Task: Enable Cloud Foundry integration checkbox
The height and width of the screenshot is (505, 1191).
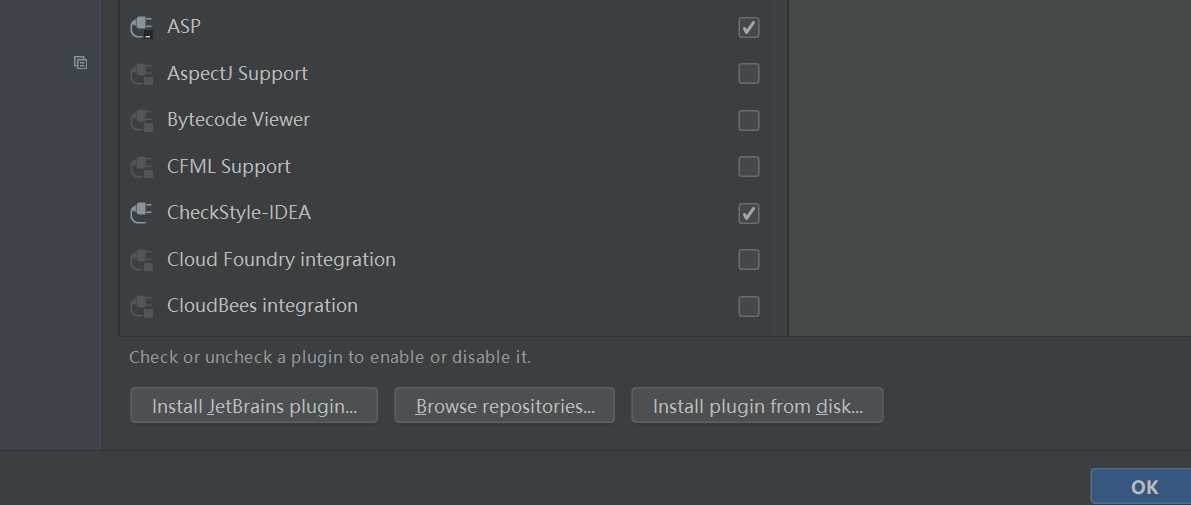Action: tap(748, 260)
